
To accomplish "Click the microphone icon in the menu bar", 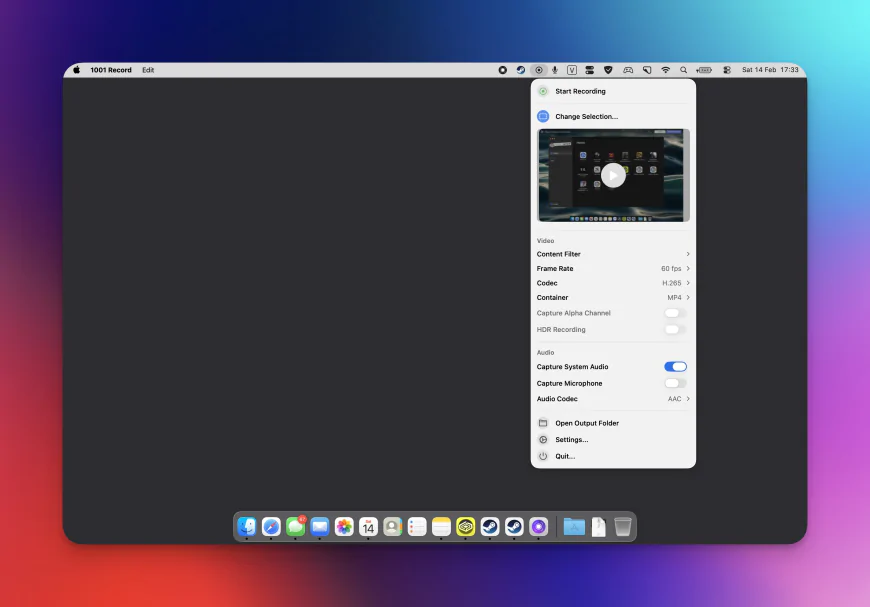I will click(555, 70).
